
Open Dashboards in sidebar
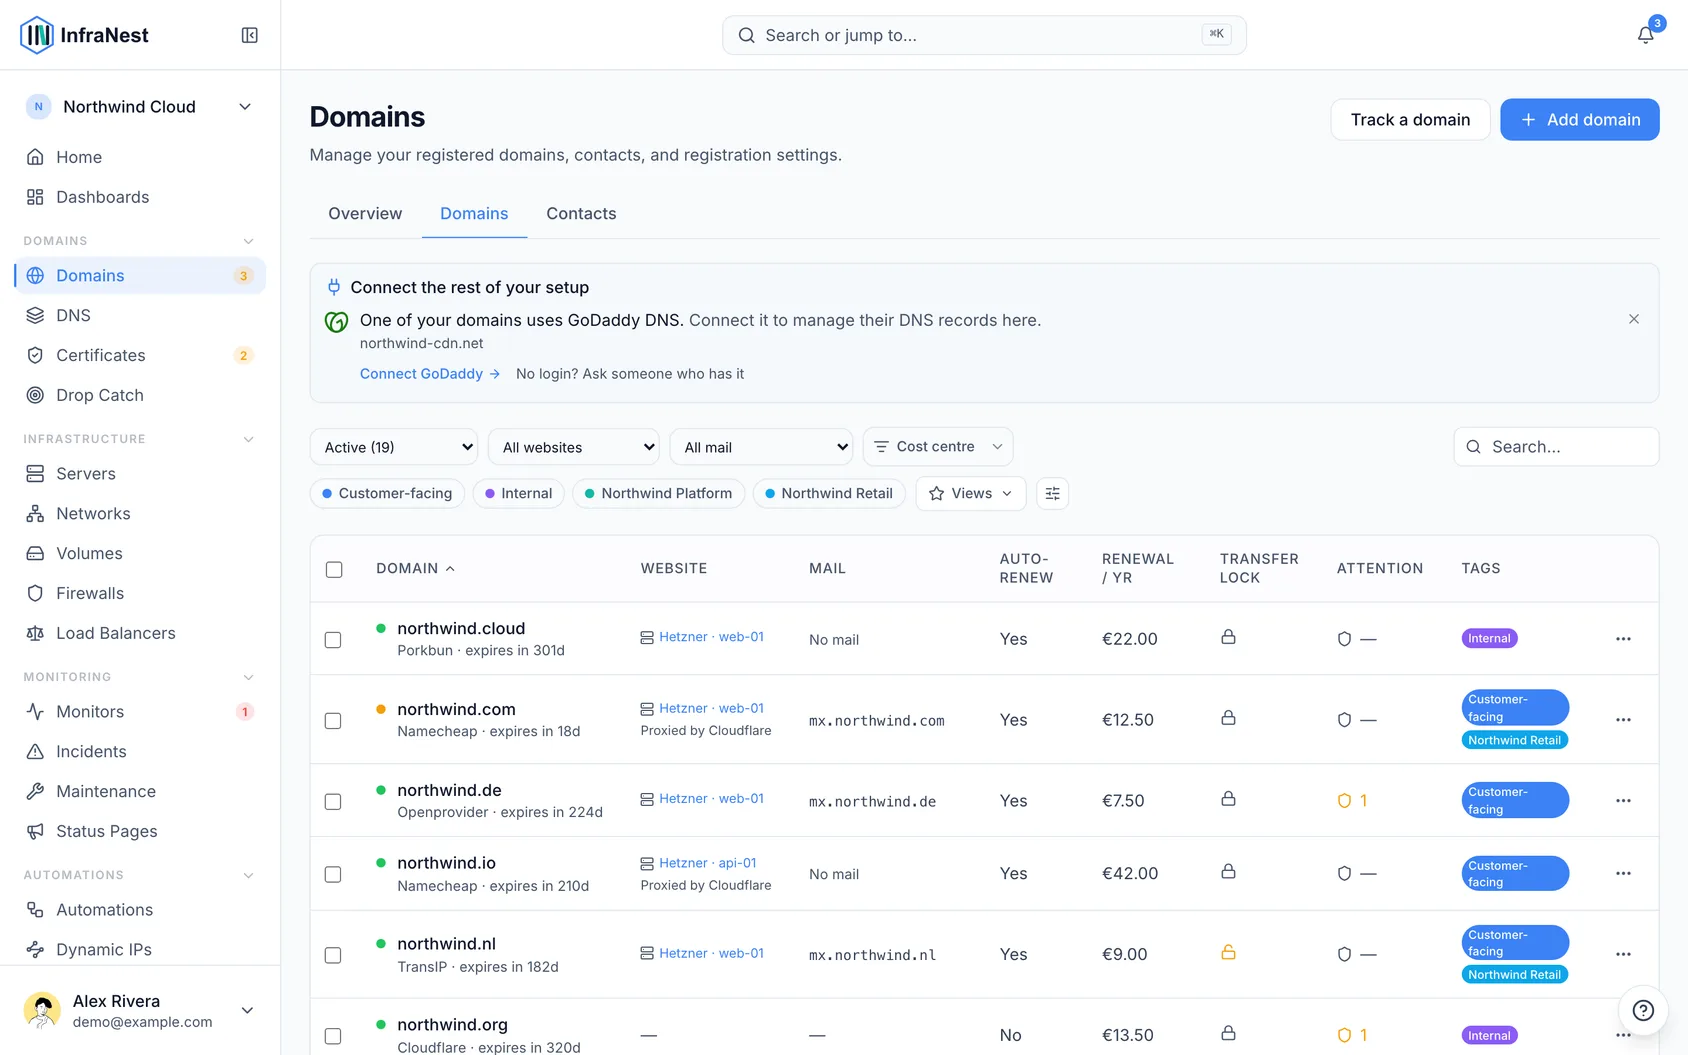pos(140,197)
